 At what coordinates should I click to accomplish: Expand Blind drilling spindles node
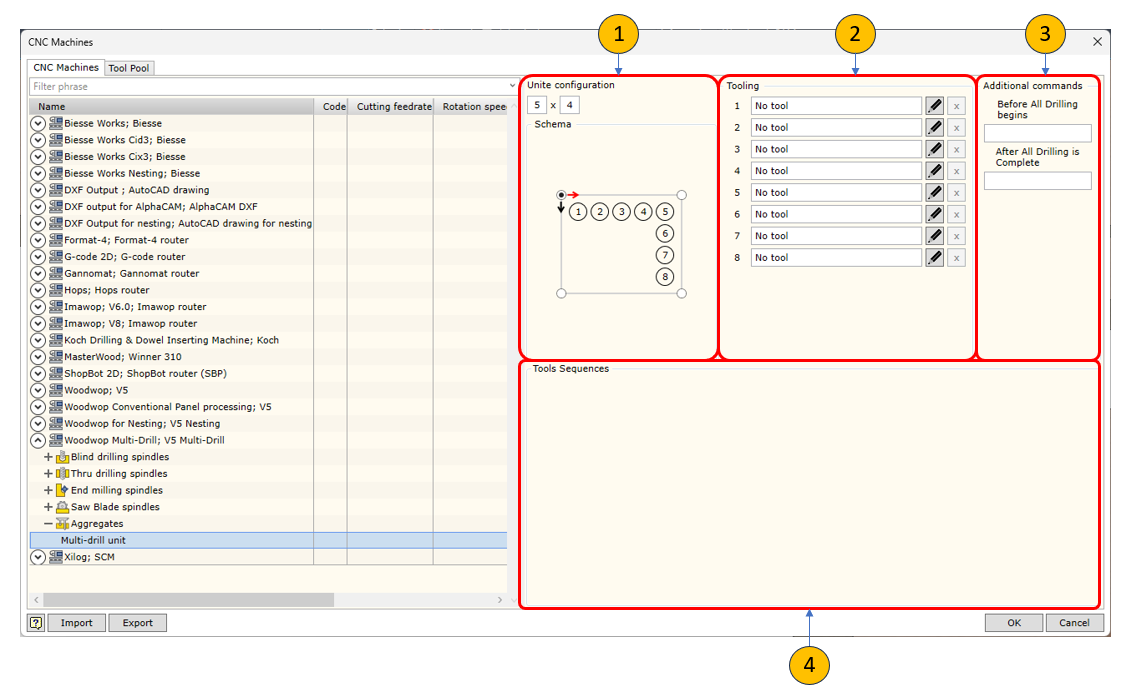tap(48, 457)
